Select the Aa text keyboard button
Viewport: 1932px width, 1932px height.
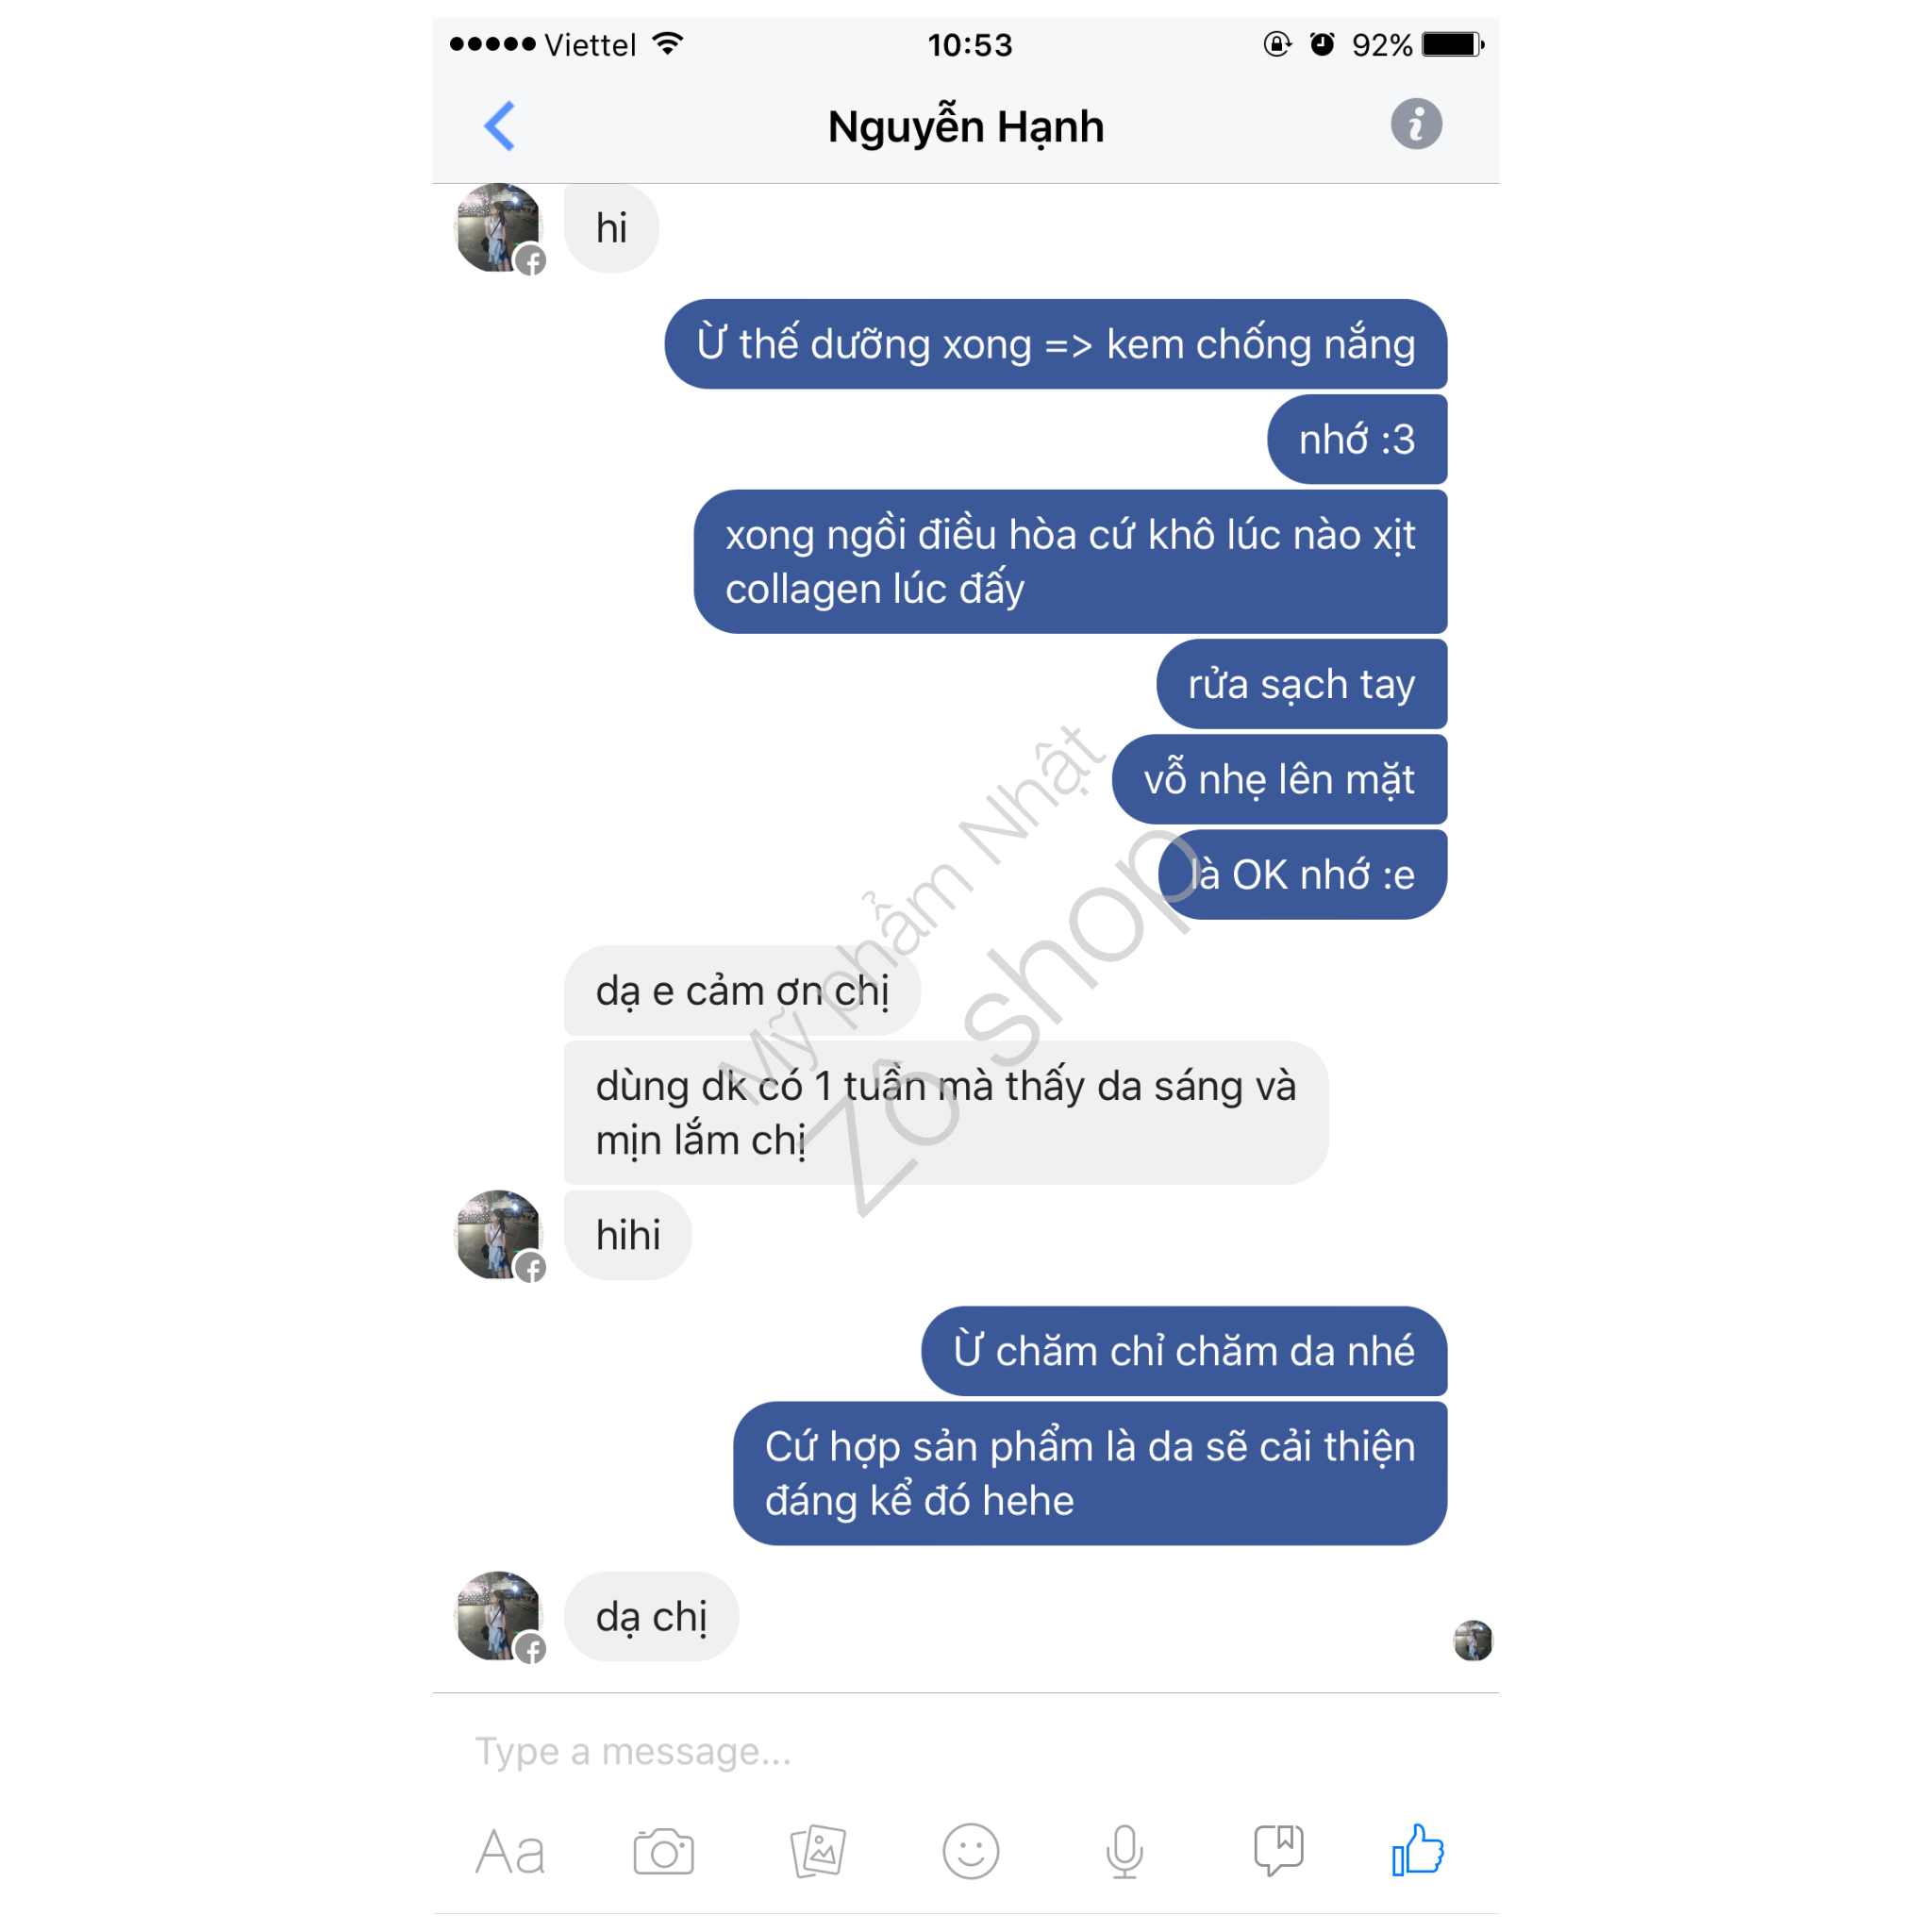[x=510, y=1852]
